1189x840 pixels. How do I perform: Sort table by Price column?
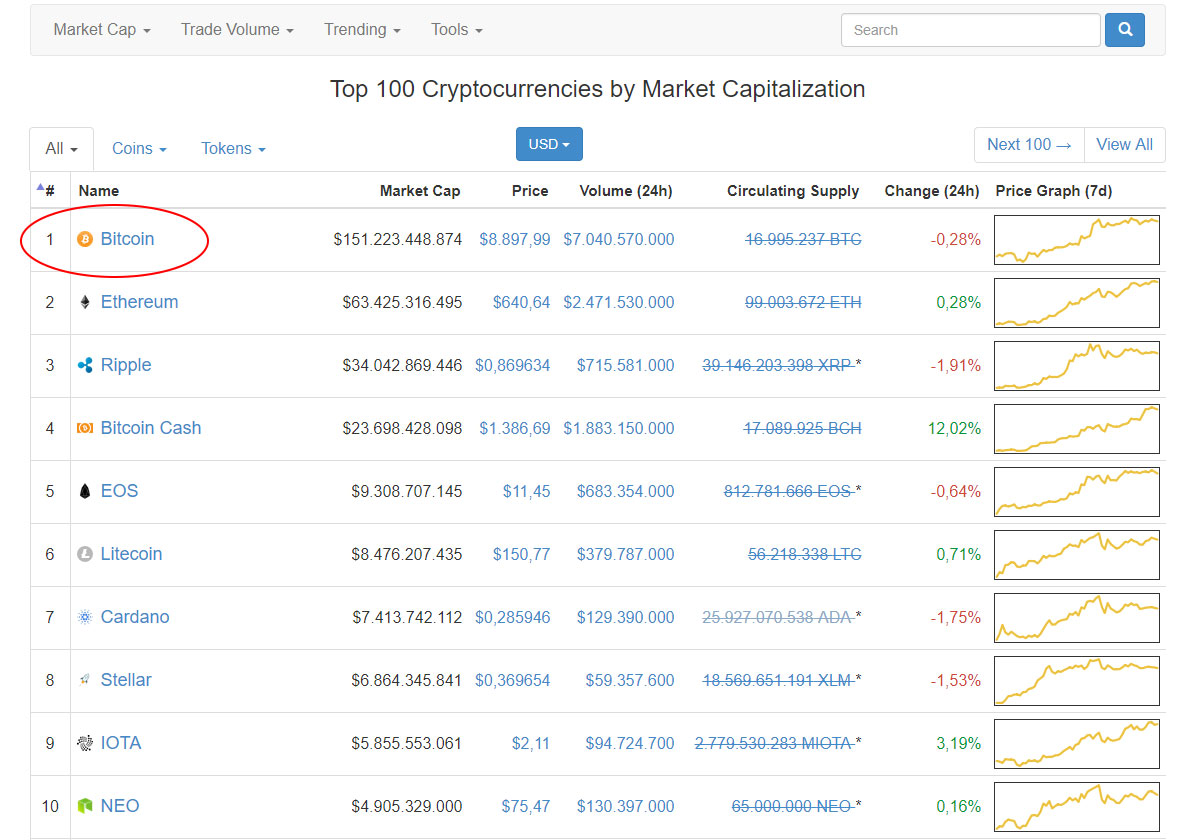(x=529, y=191)
